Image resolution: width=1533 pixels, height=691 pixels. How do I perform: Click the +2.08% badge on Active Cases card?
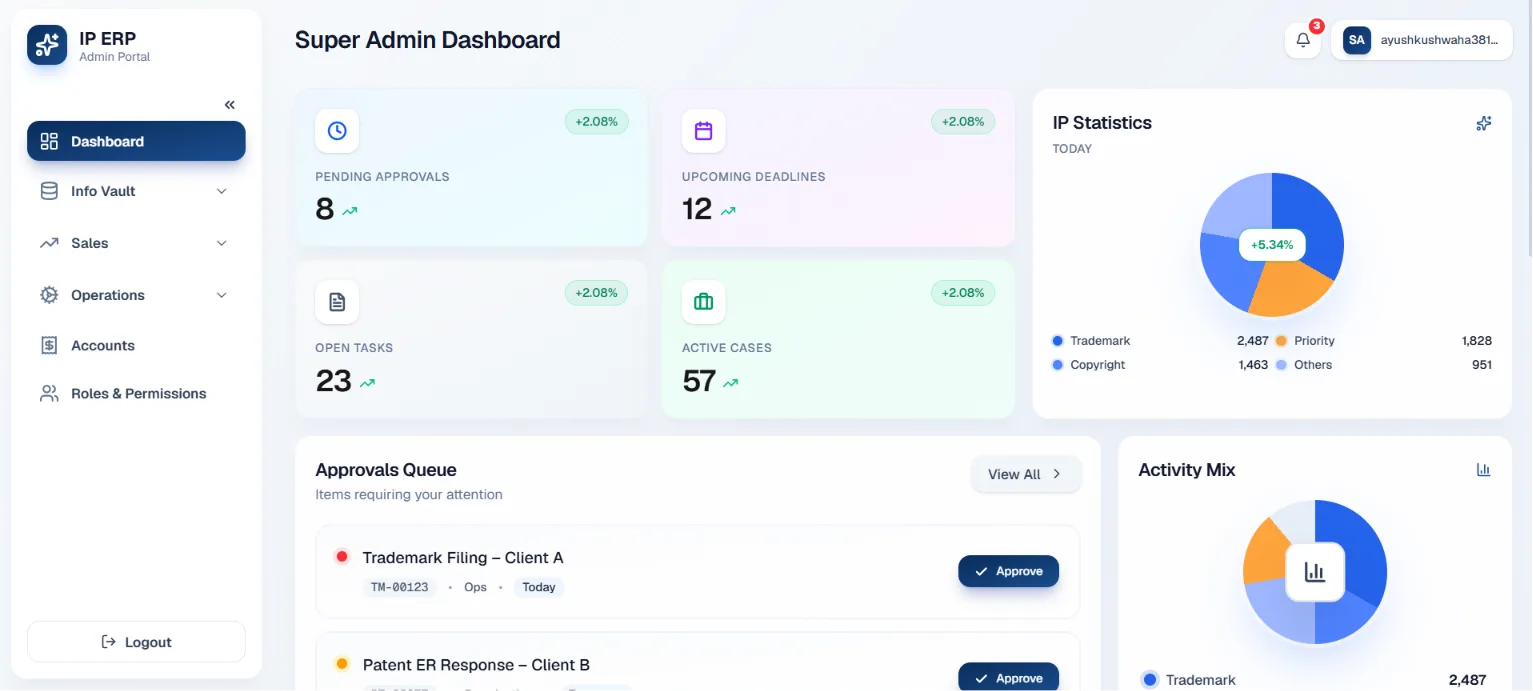[x=964, y=293]
